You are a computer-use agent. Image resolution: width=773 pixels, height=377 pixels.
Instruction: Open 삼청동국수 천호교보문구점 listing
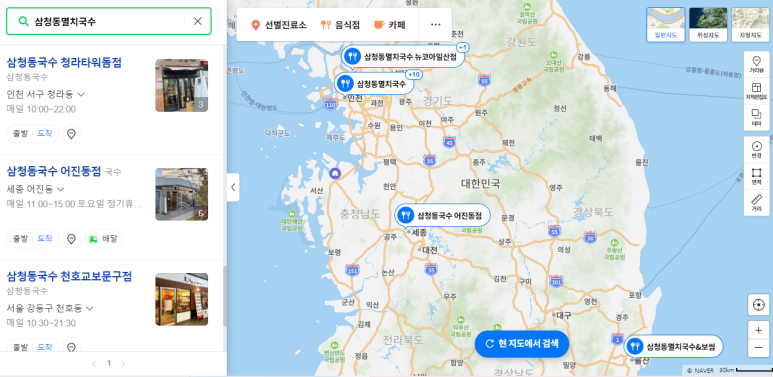click(69, 276)
